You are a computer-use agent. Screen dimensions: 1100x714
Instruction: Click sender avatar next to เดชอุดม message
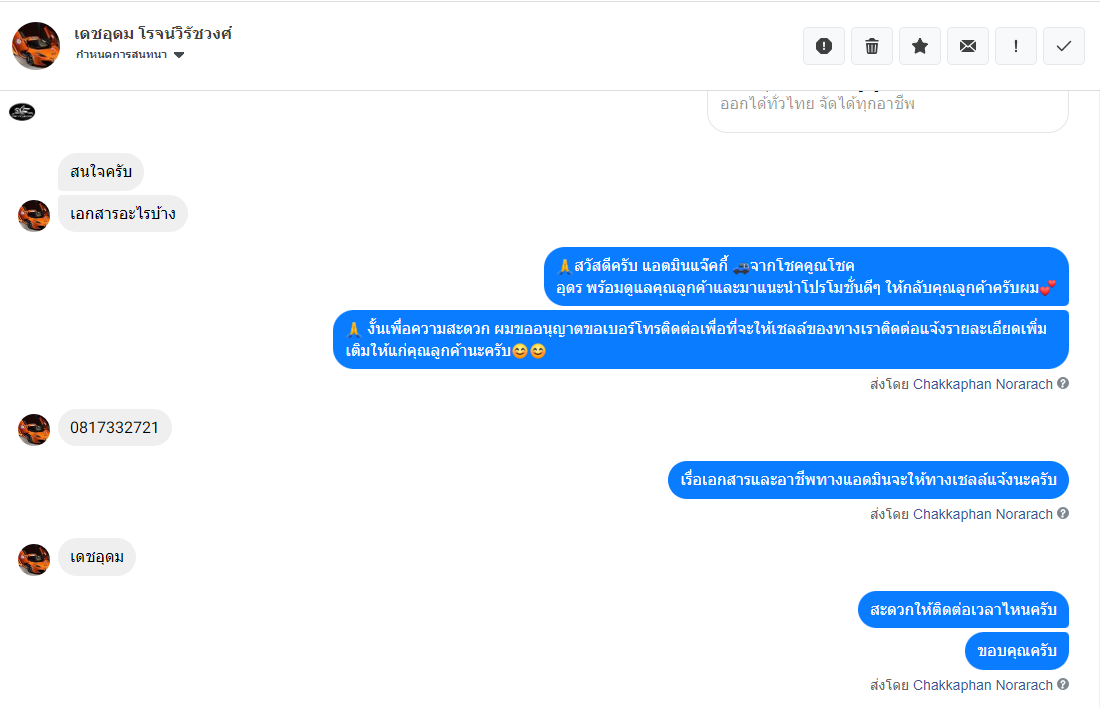point(34,560)
